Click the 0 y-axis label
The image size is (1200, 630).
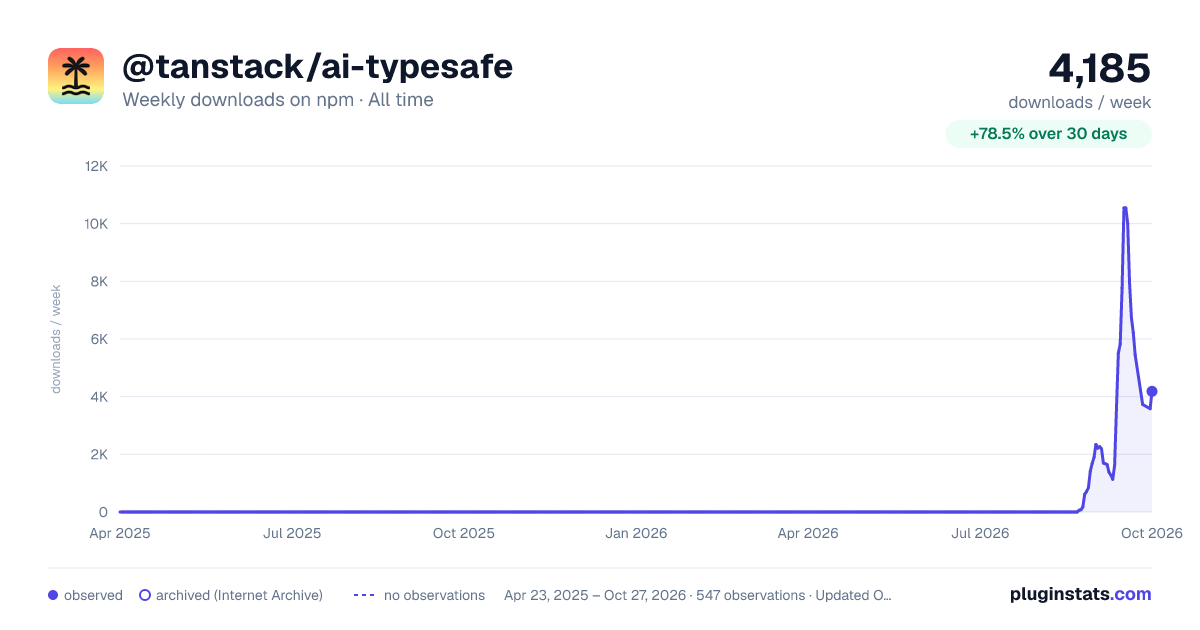pos(103,512)
